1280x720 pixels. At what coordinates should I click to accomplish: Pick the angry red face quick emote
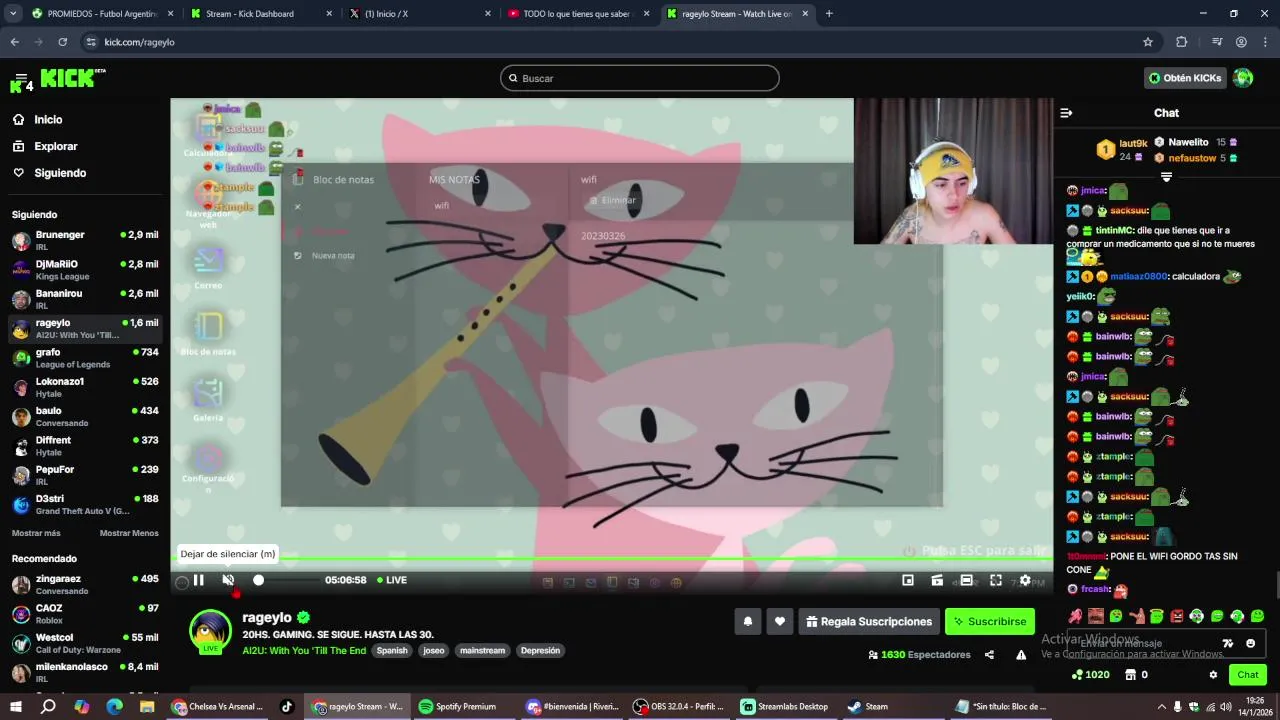click(1176, 616)
